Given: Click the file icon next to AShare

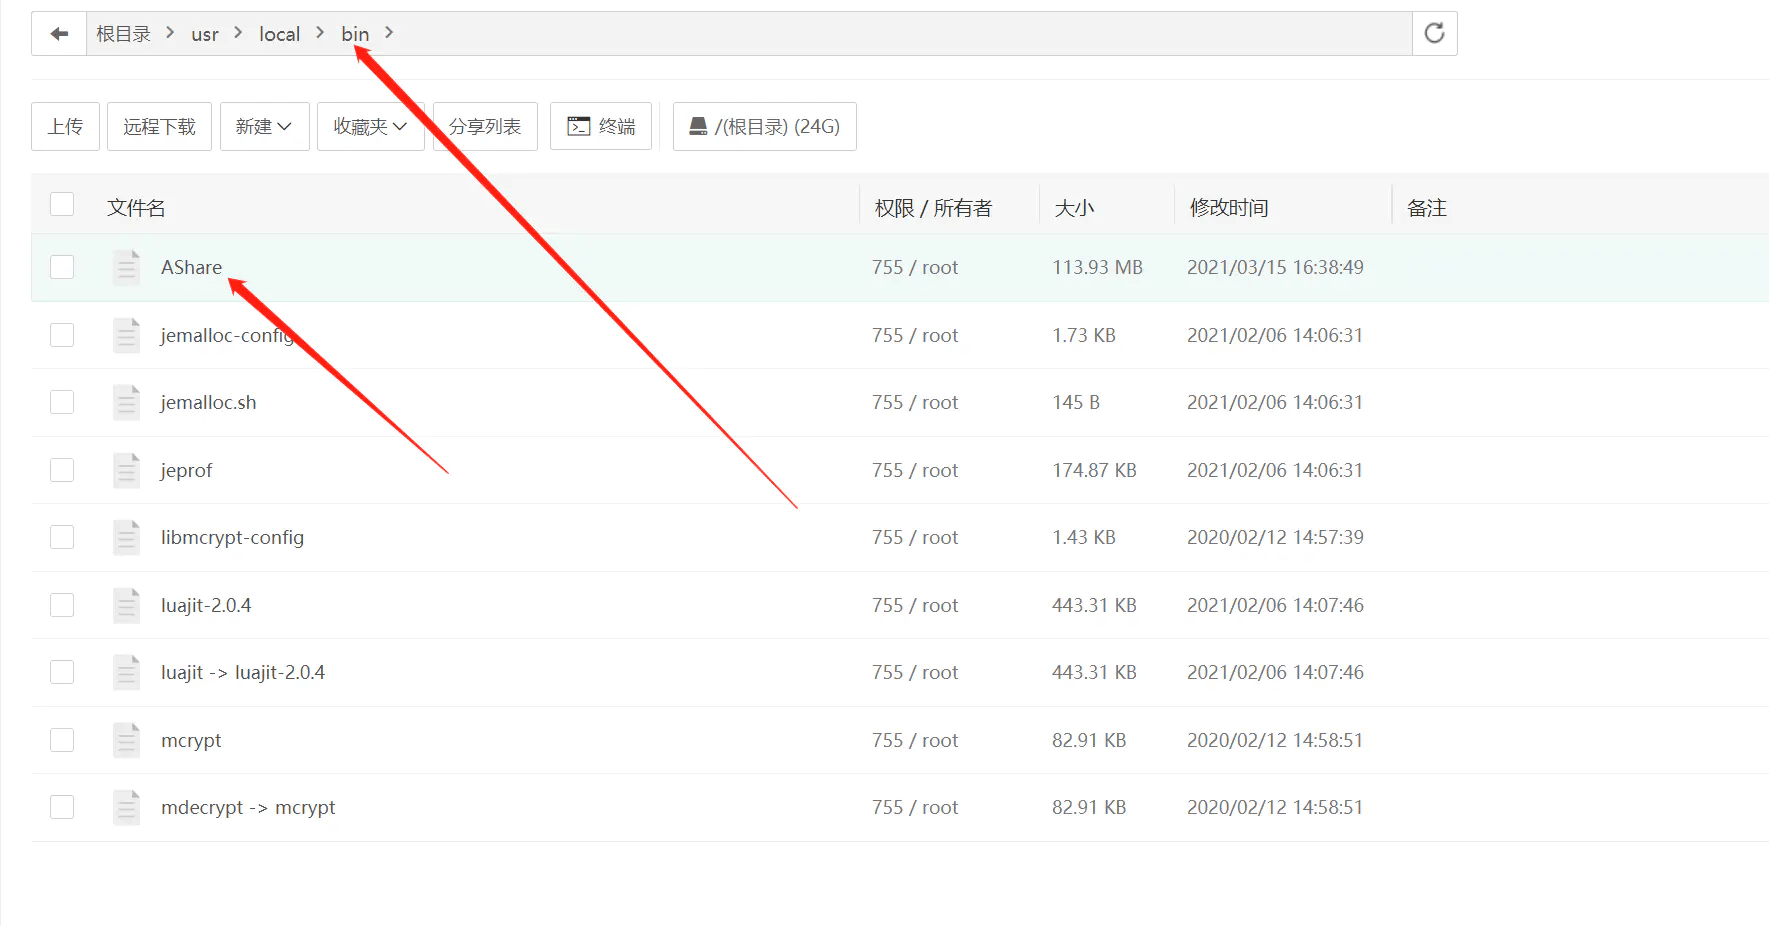Looking at the screenshot, I should click(126, 267).
